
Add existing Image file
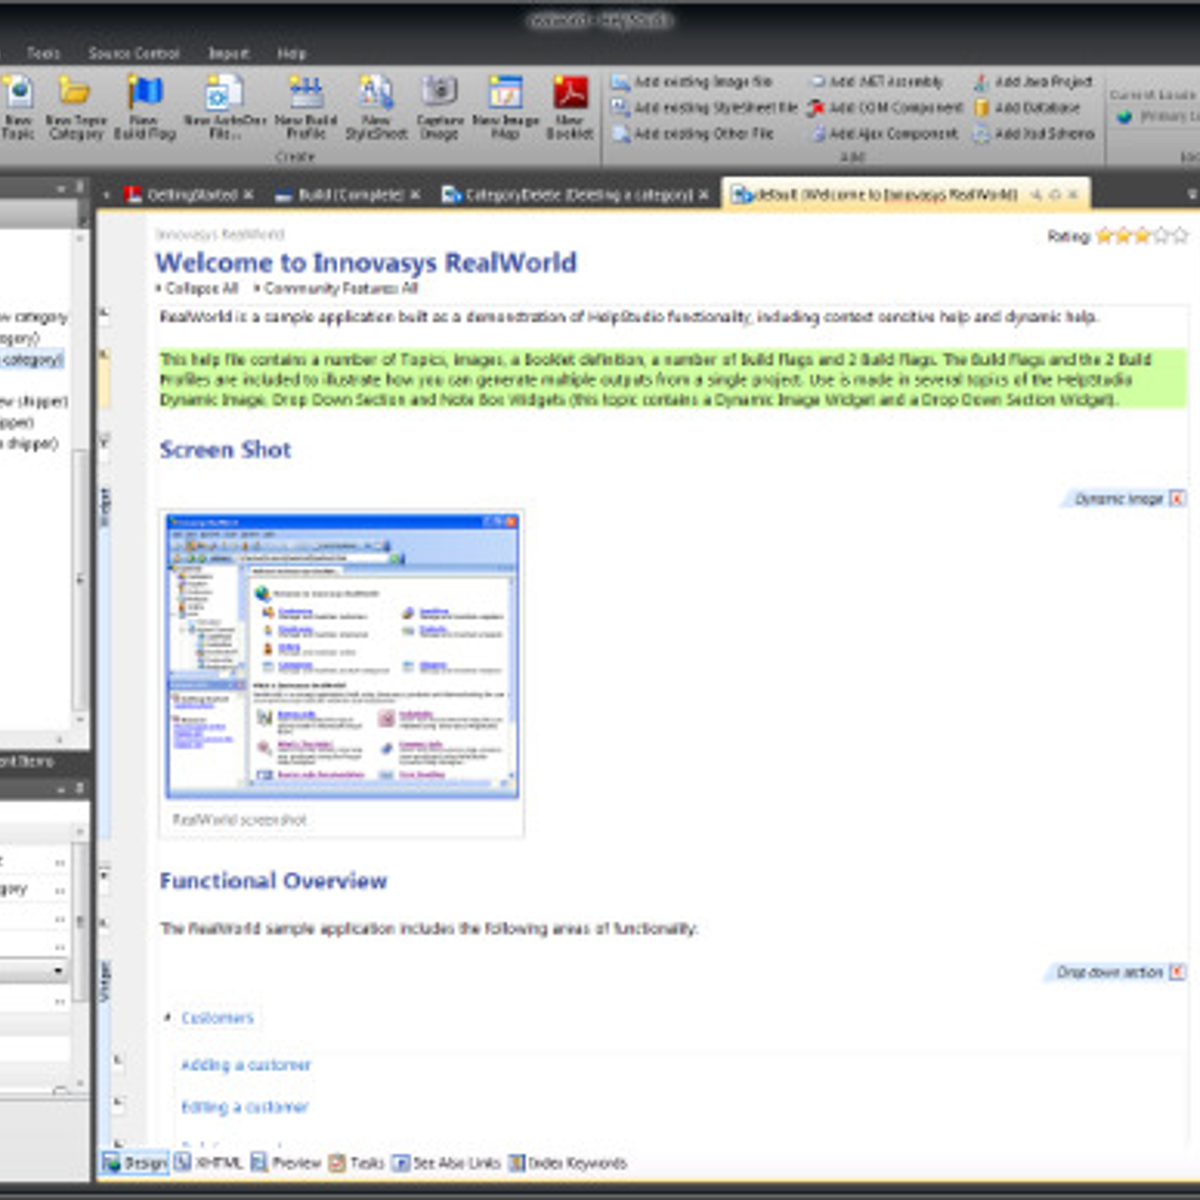click(692, 81)
